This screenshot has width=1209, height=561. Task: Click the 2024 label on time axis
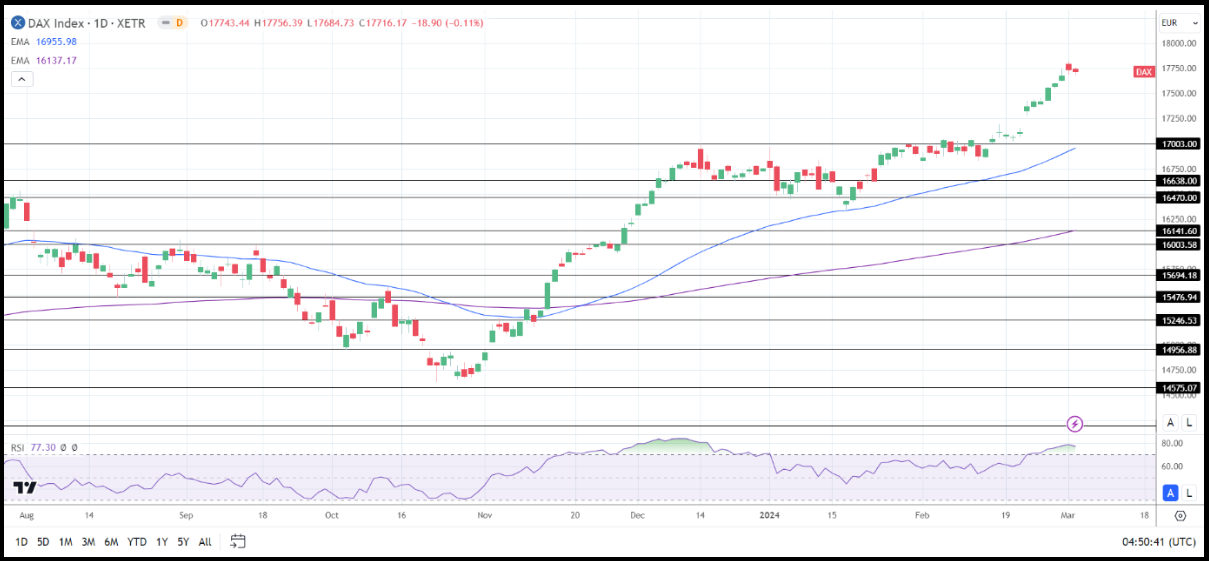[769, 516]
